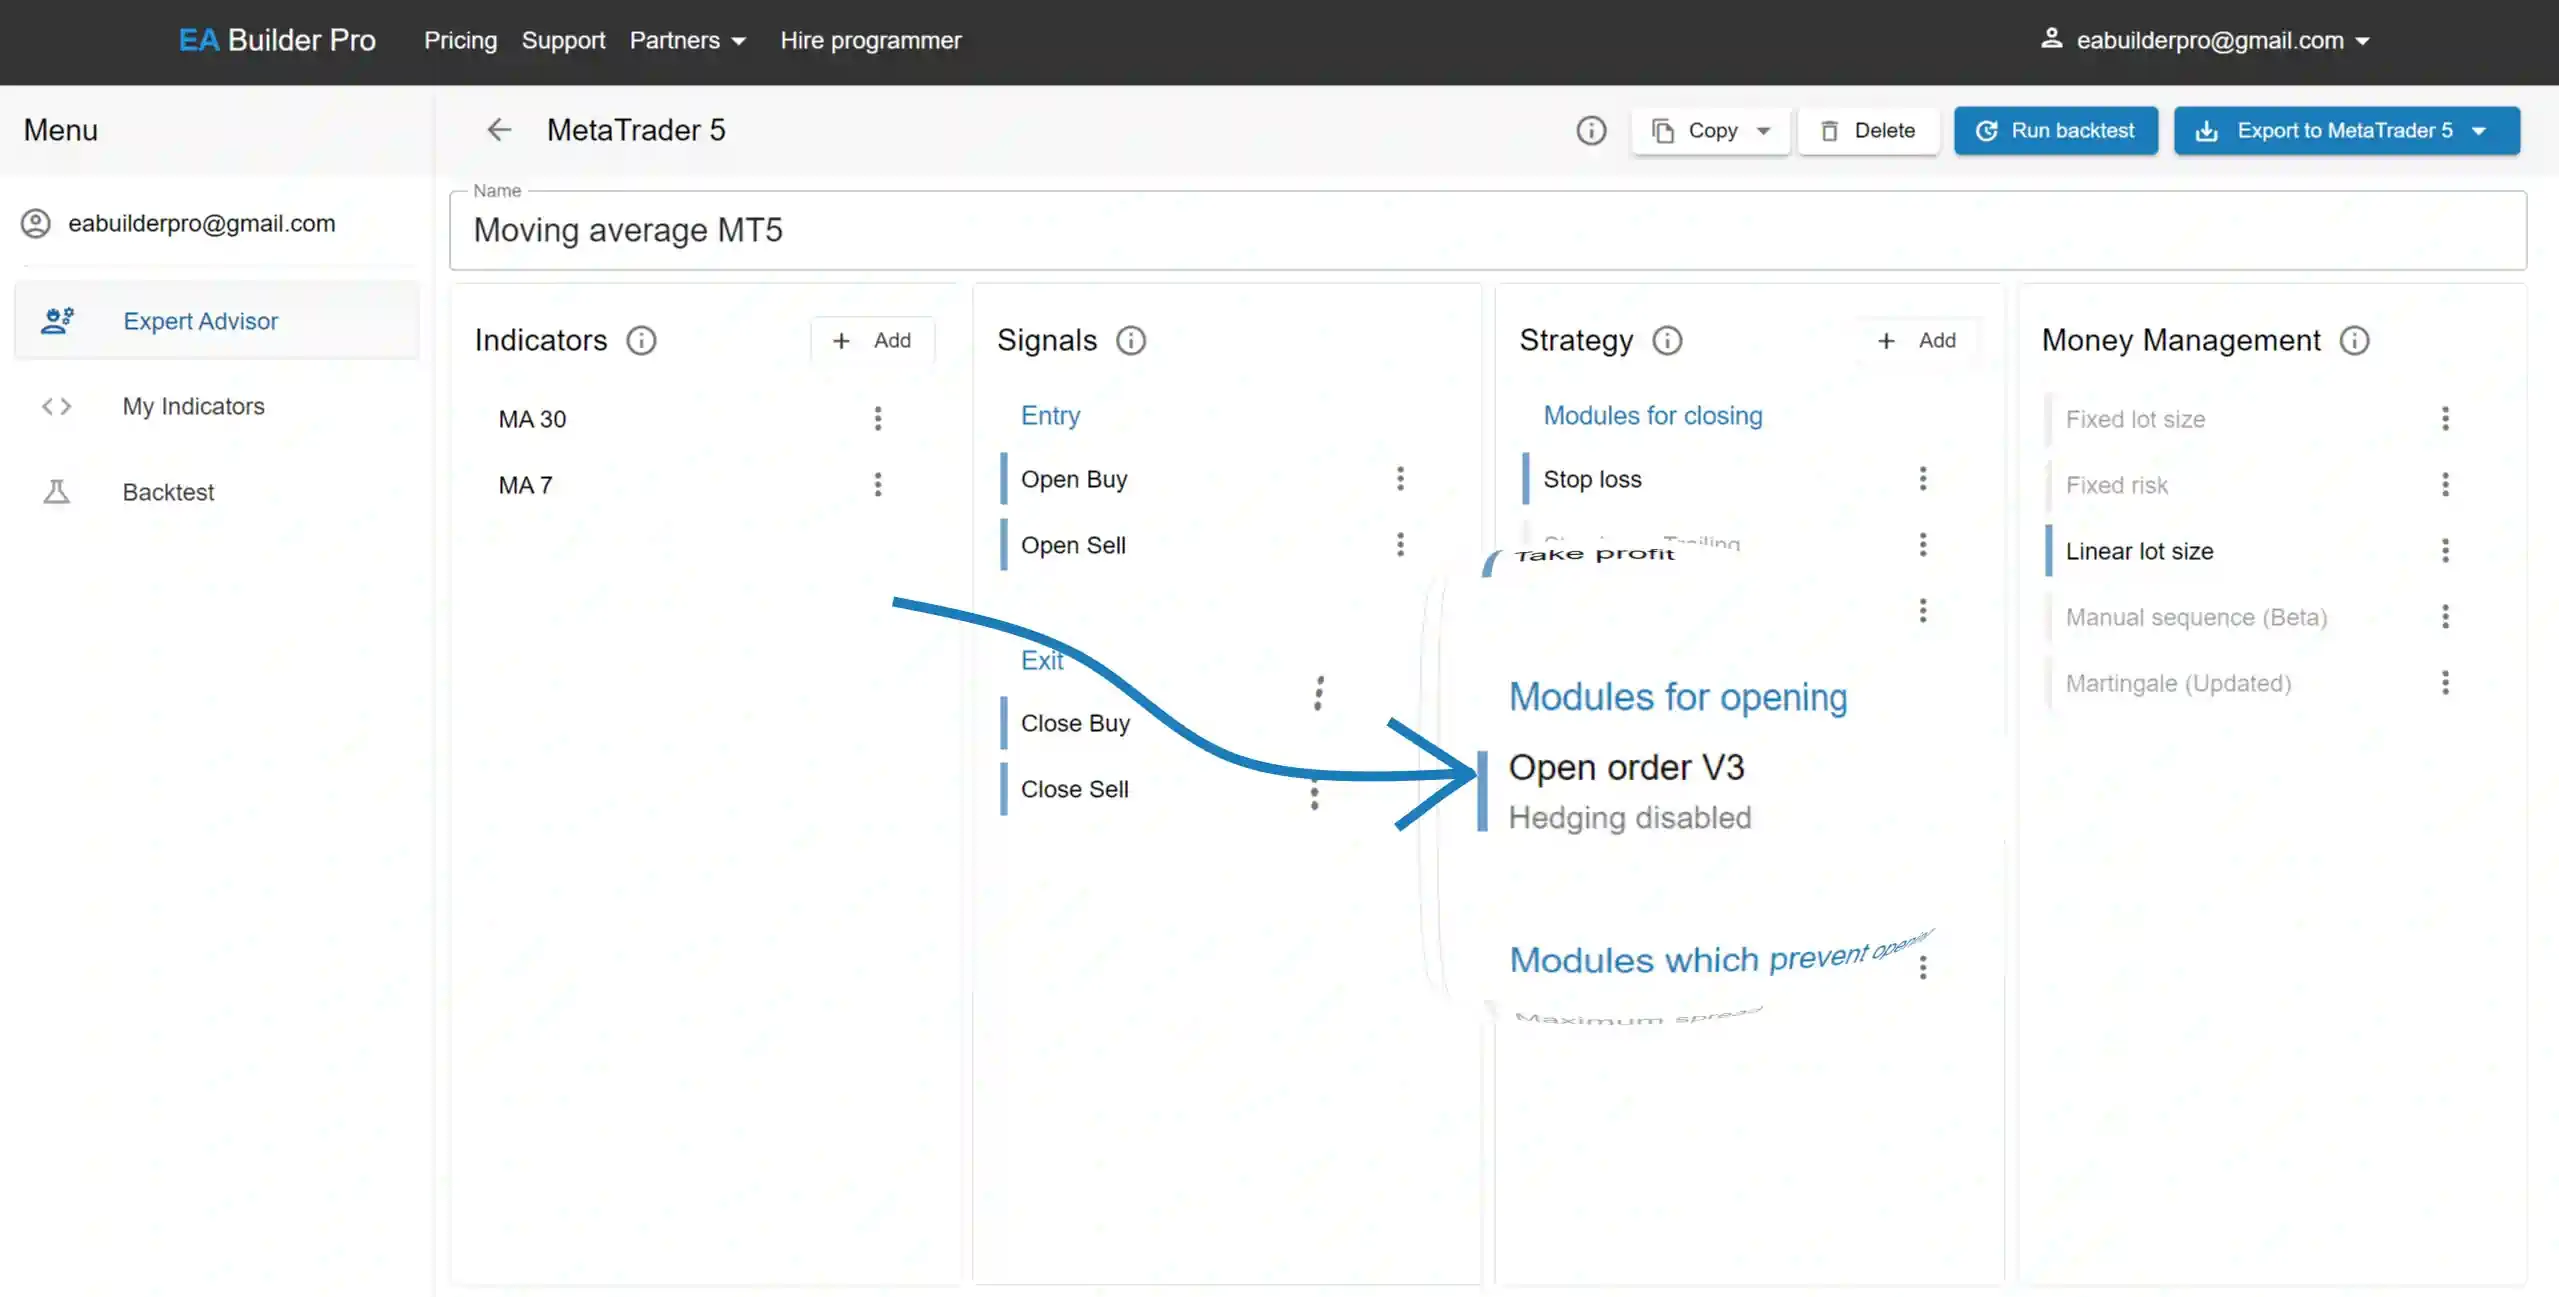Open My Indicators from the sidebar
Viewport: 2559px width, 1297px height.
click(193, 406)
